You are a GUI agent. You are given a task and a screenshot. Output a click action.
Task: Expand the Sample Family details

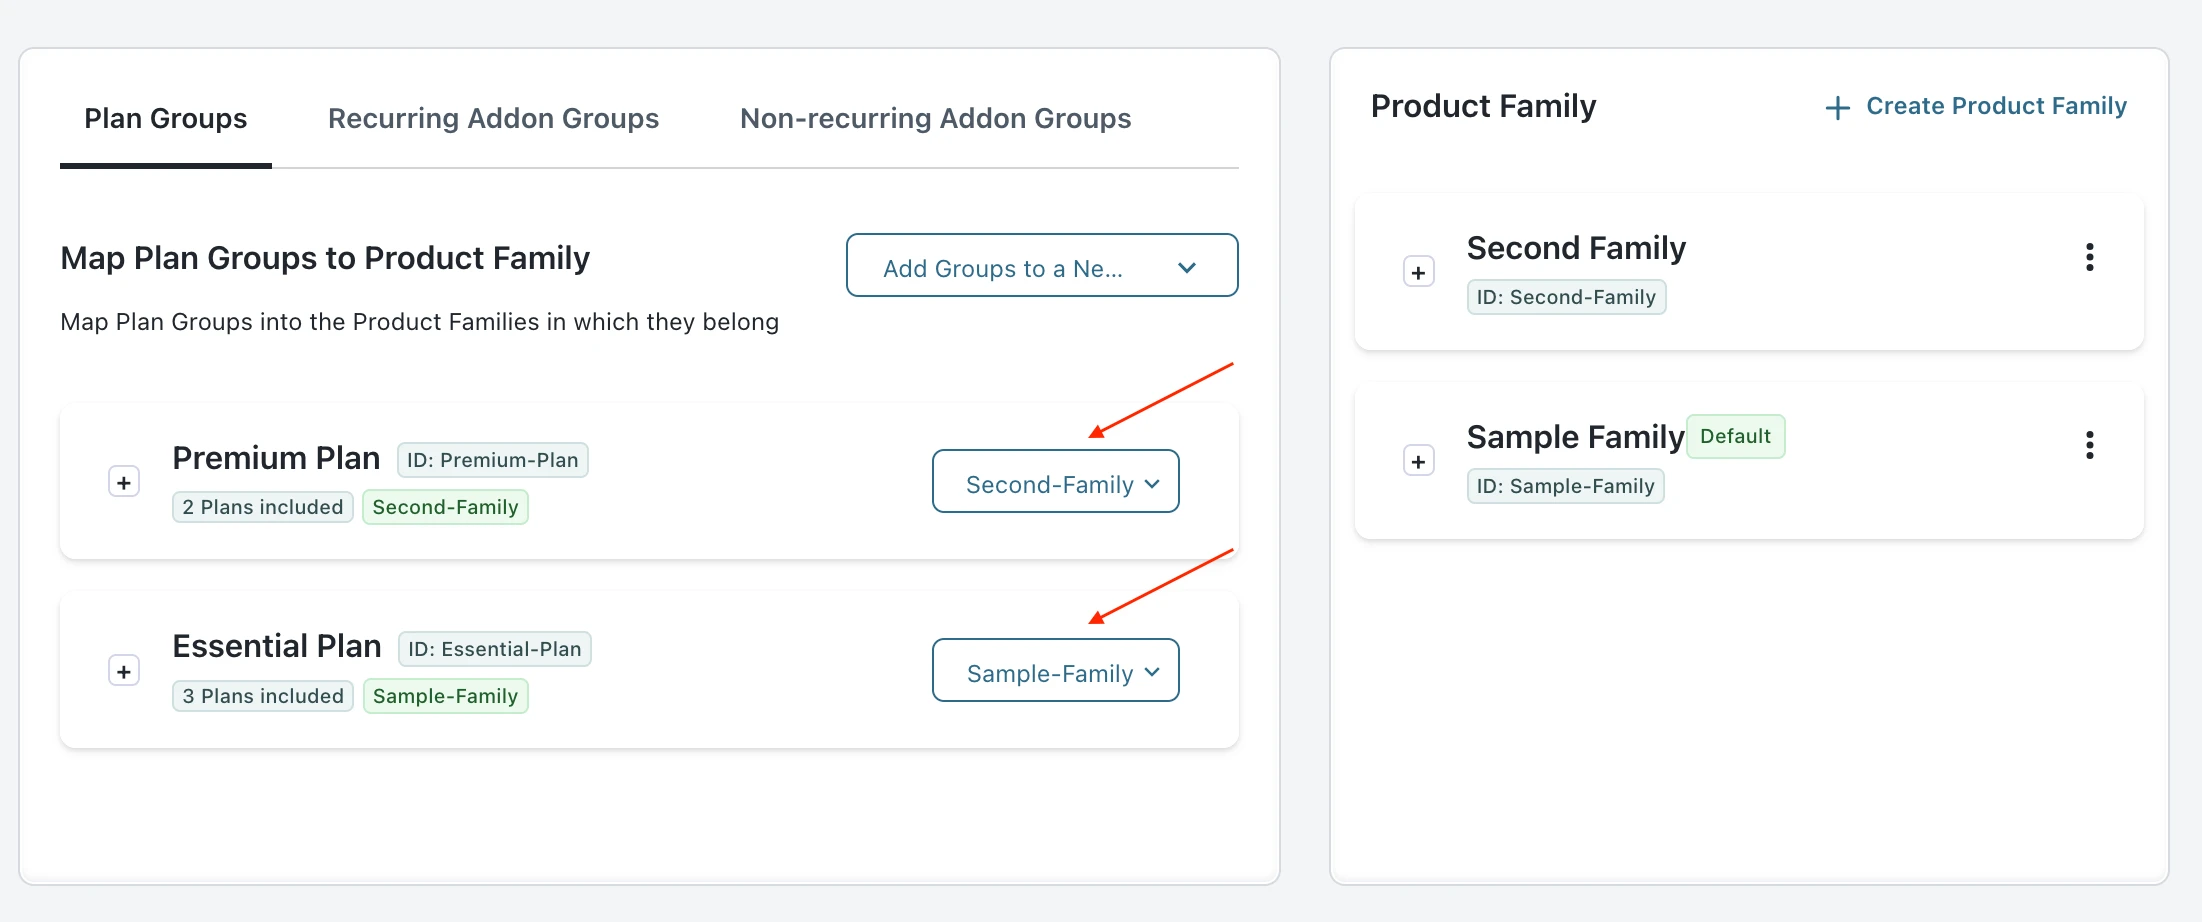[1418, 462]
